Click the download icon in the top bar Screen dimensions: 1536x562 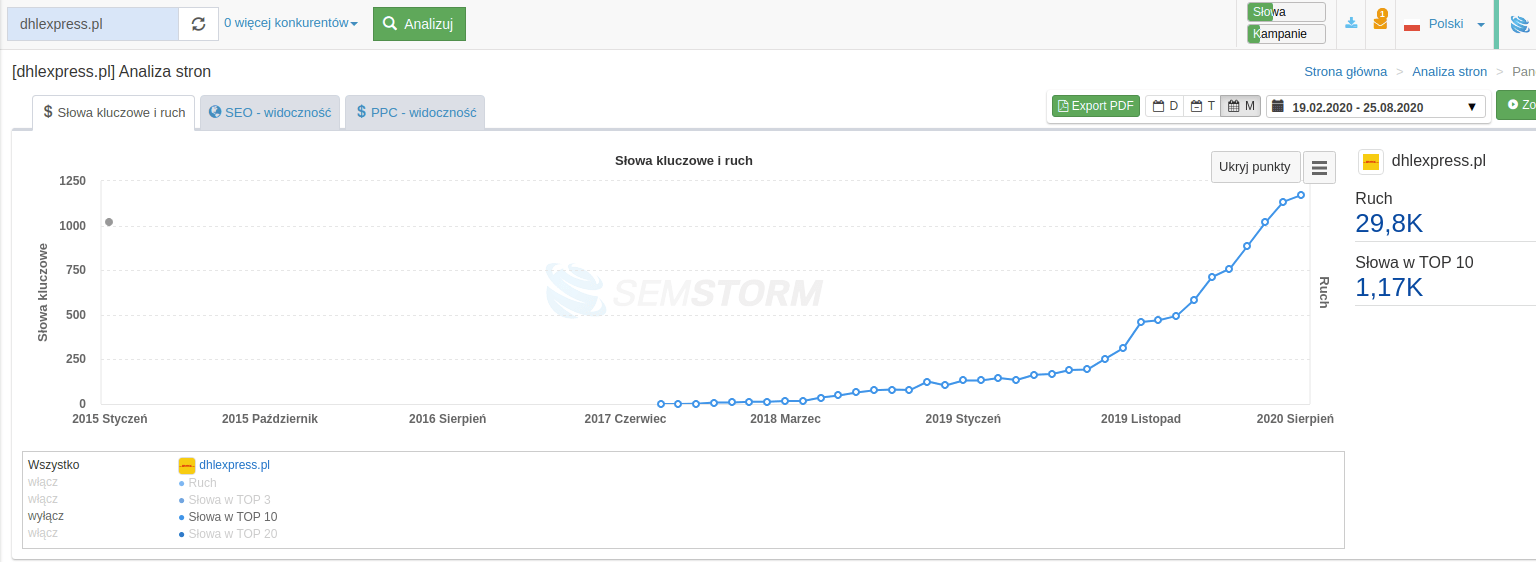click(1352, 23)
